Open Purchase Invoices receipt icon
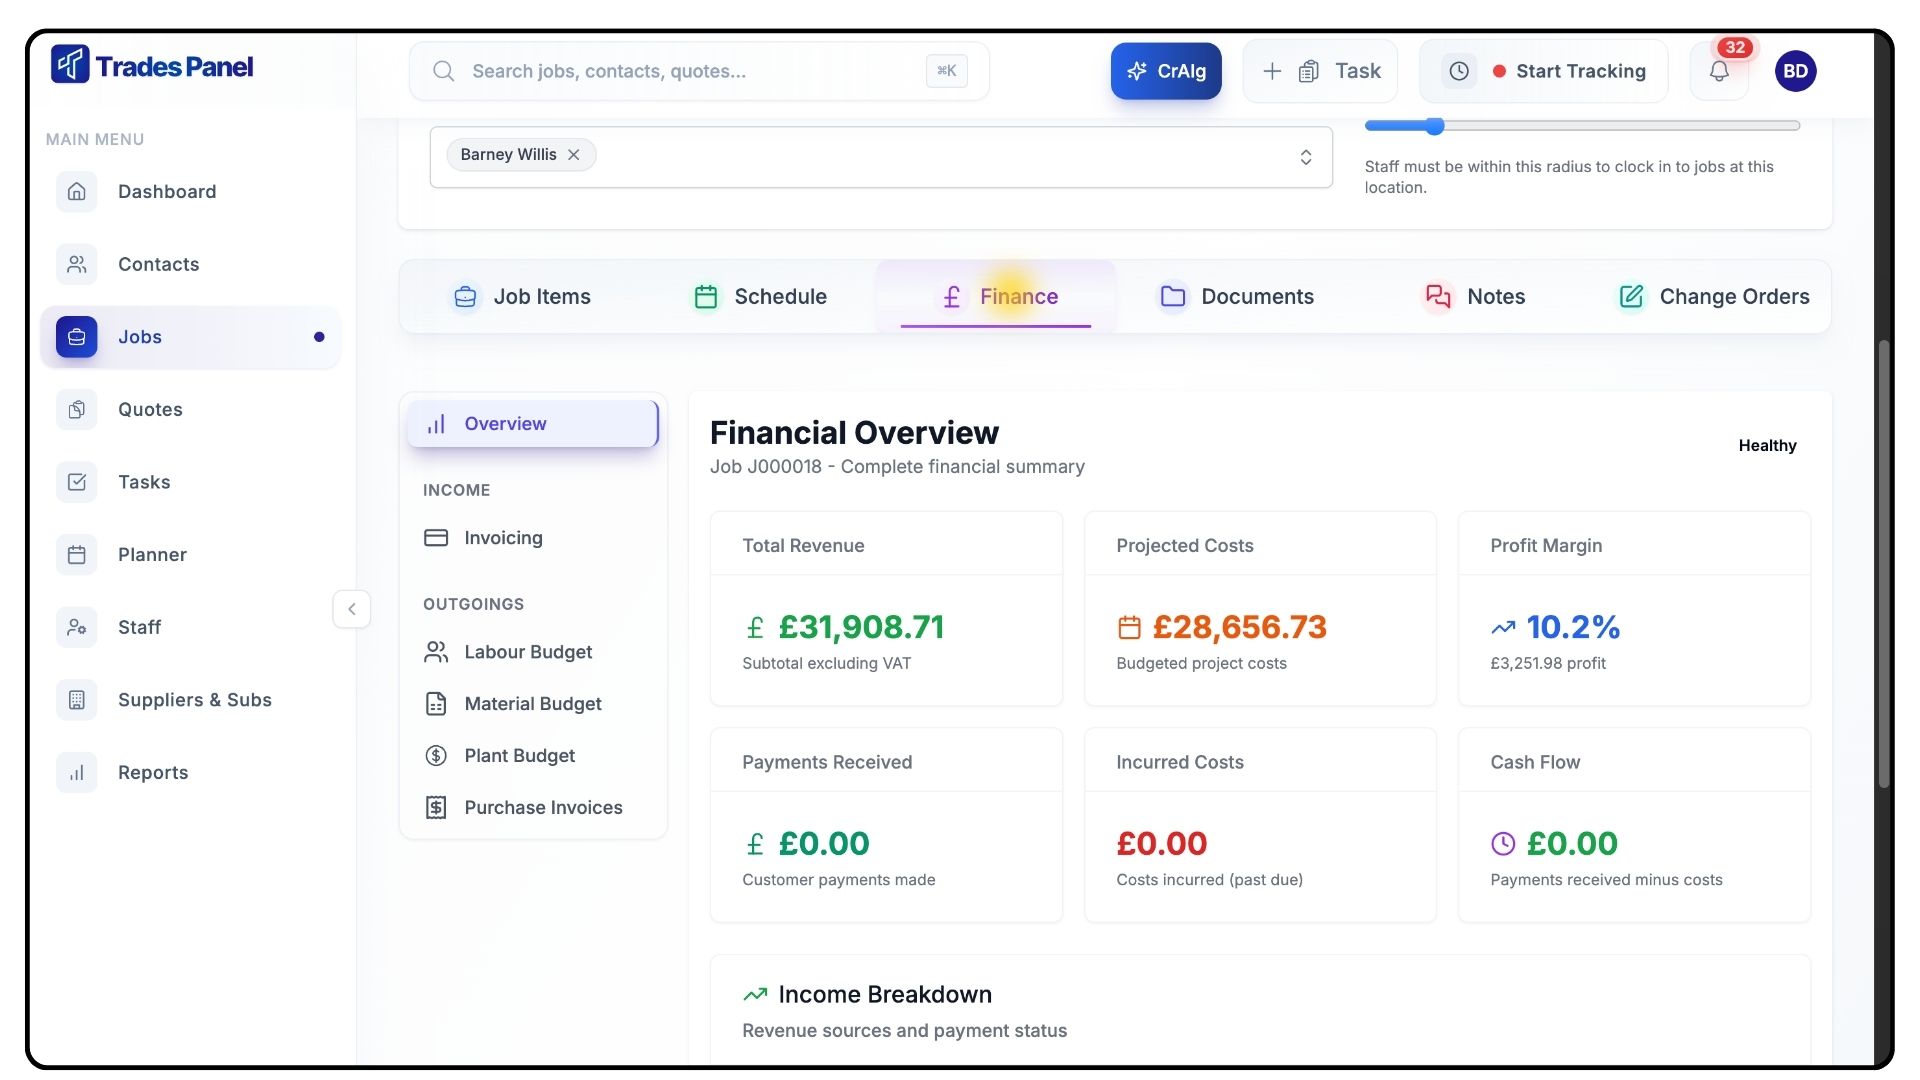The width and height of the screenshot is (1920, 1080). click(436, 807)
